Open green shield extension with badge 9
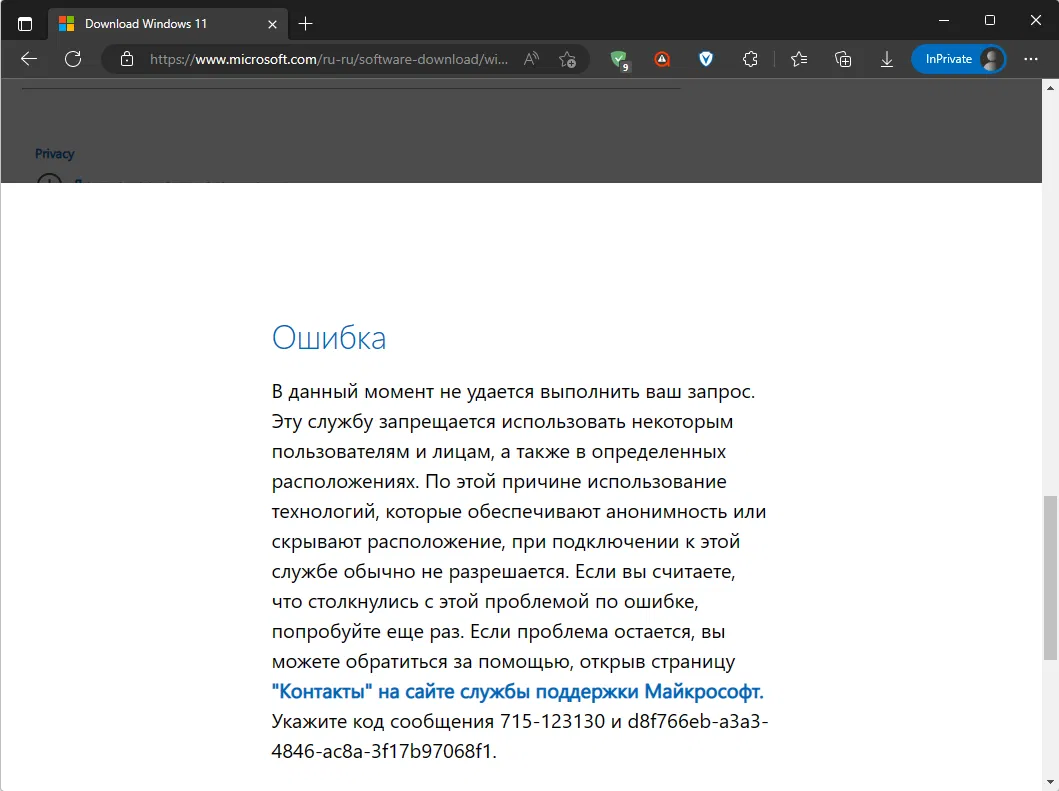 click(x=619, y=59)
